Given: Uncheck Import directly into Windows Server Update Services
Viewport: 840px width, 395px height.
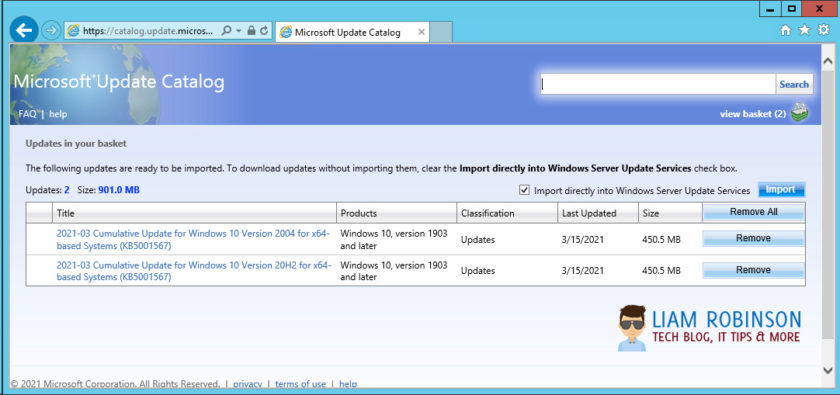Looking at the screenshot, I should click(x=524, y=190).
